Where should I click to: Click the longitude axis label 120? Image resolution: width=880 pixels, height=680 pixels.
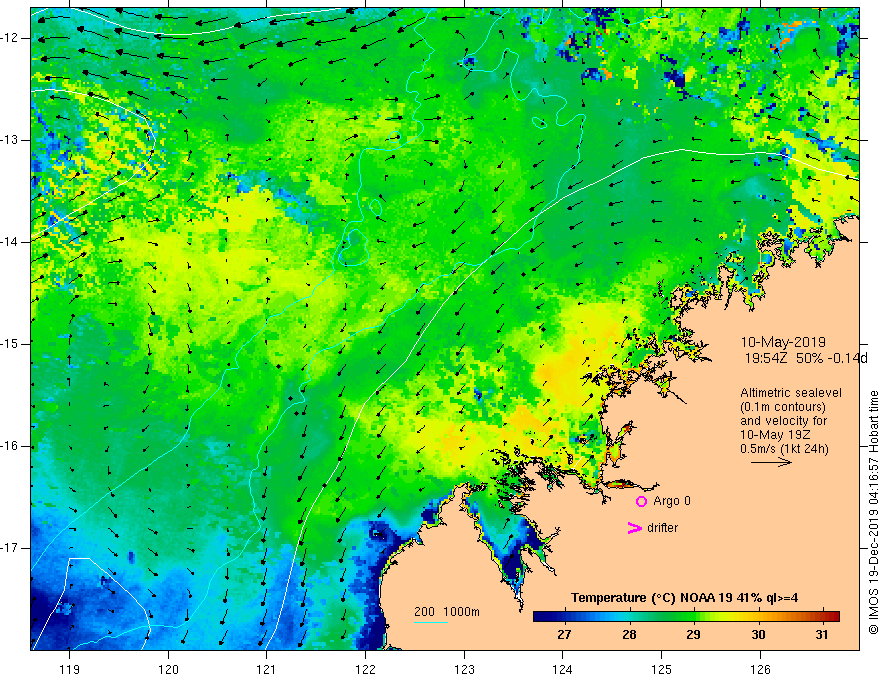pos(168,669)
